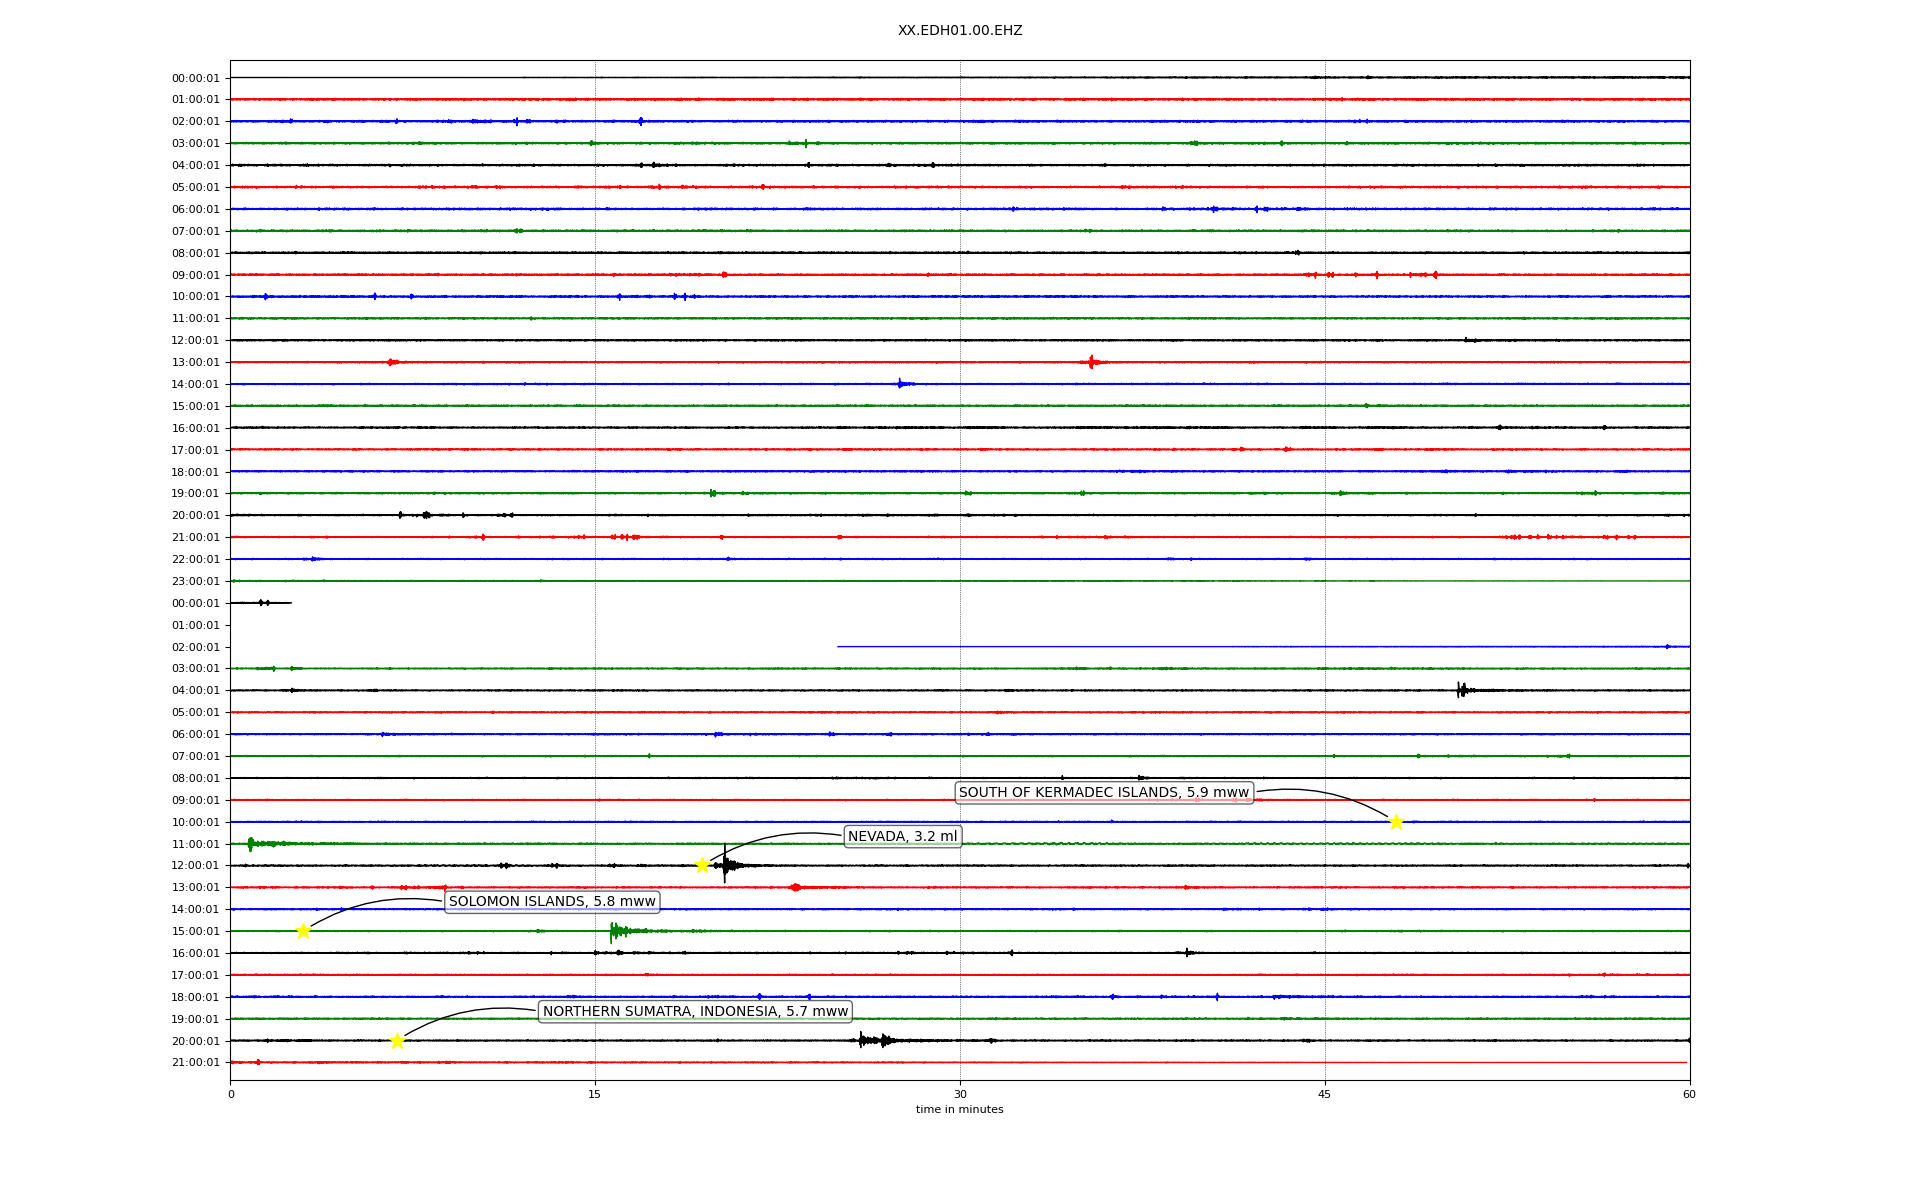Click the SOUTH OF KERMADEC ISLANDS 5.9 mww label

1103,793
